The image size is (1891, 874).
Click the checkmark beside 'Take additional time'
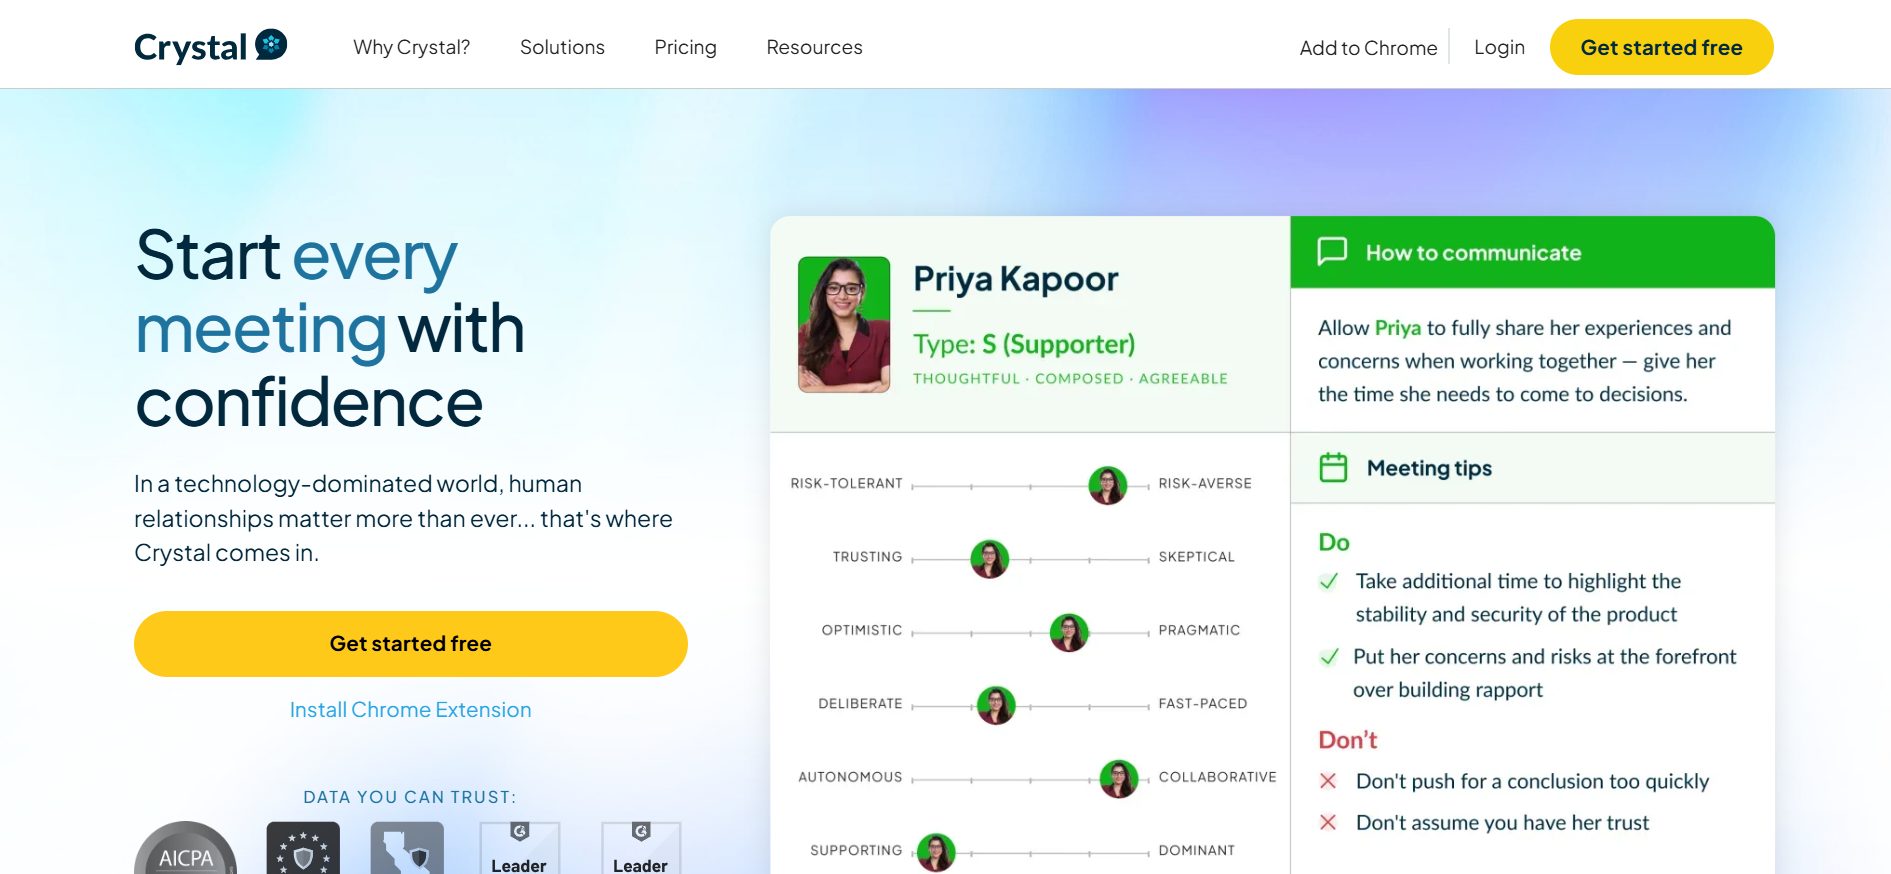tap(1329, 581)
